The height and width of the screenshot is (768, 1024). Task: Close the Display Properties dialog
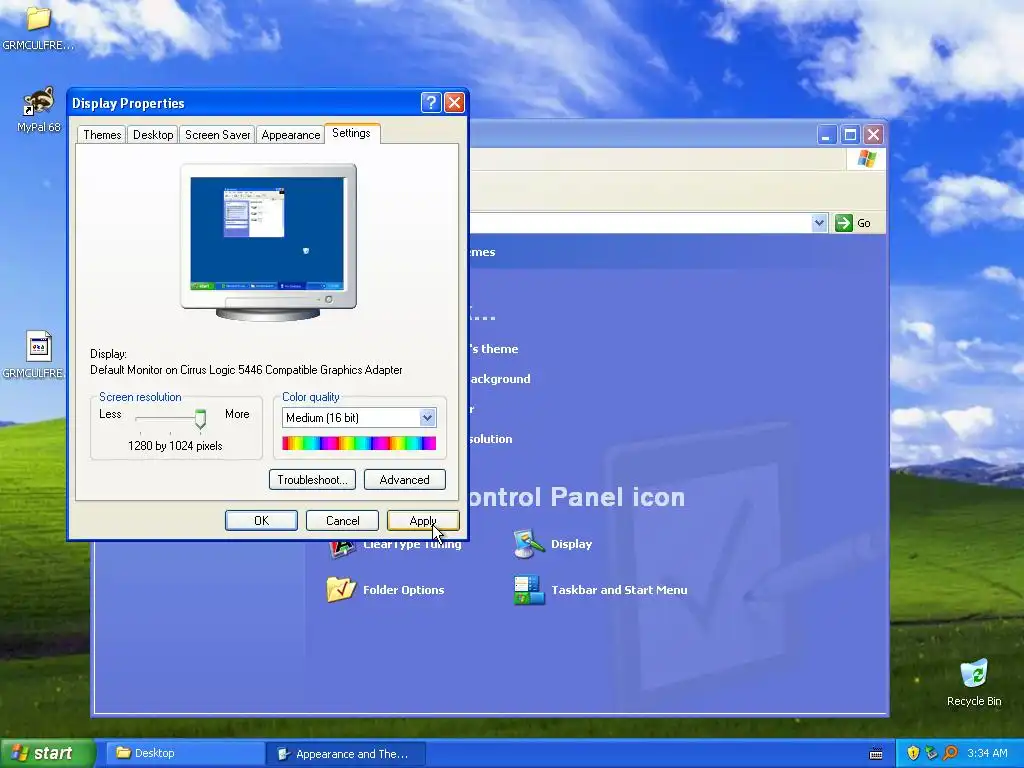(454, 103)
